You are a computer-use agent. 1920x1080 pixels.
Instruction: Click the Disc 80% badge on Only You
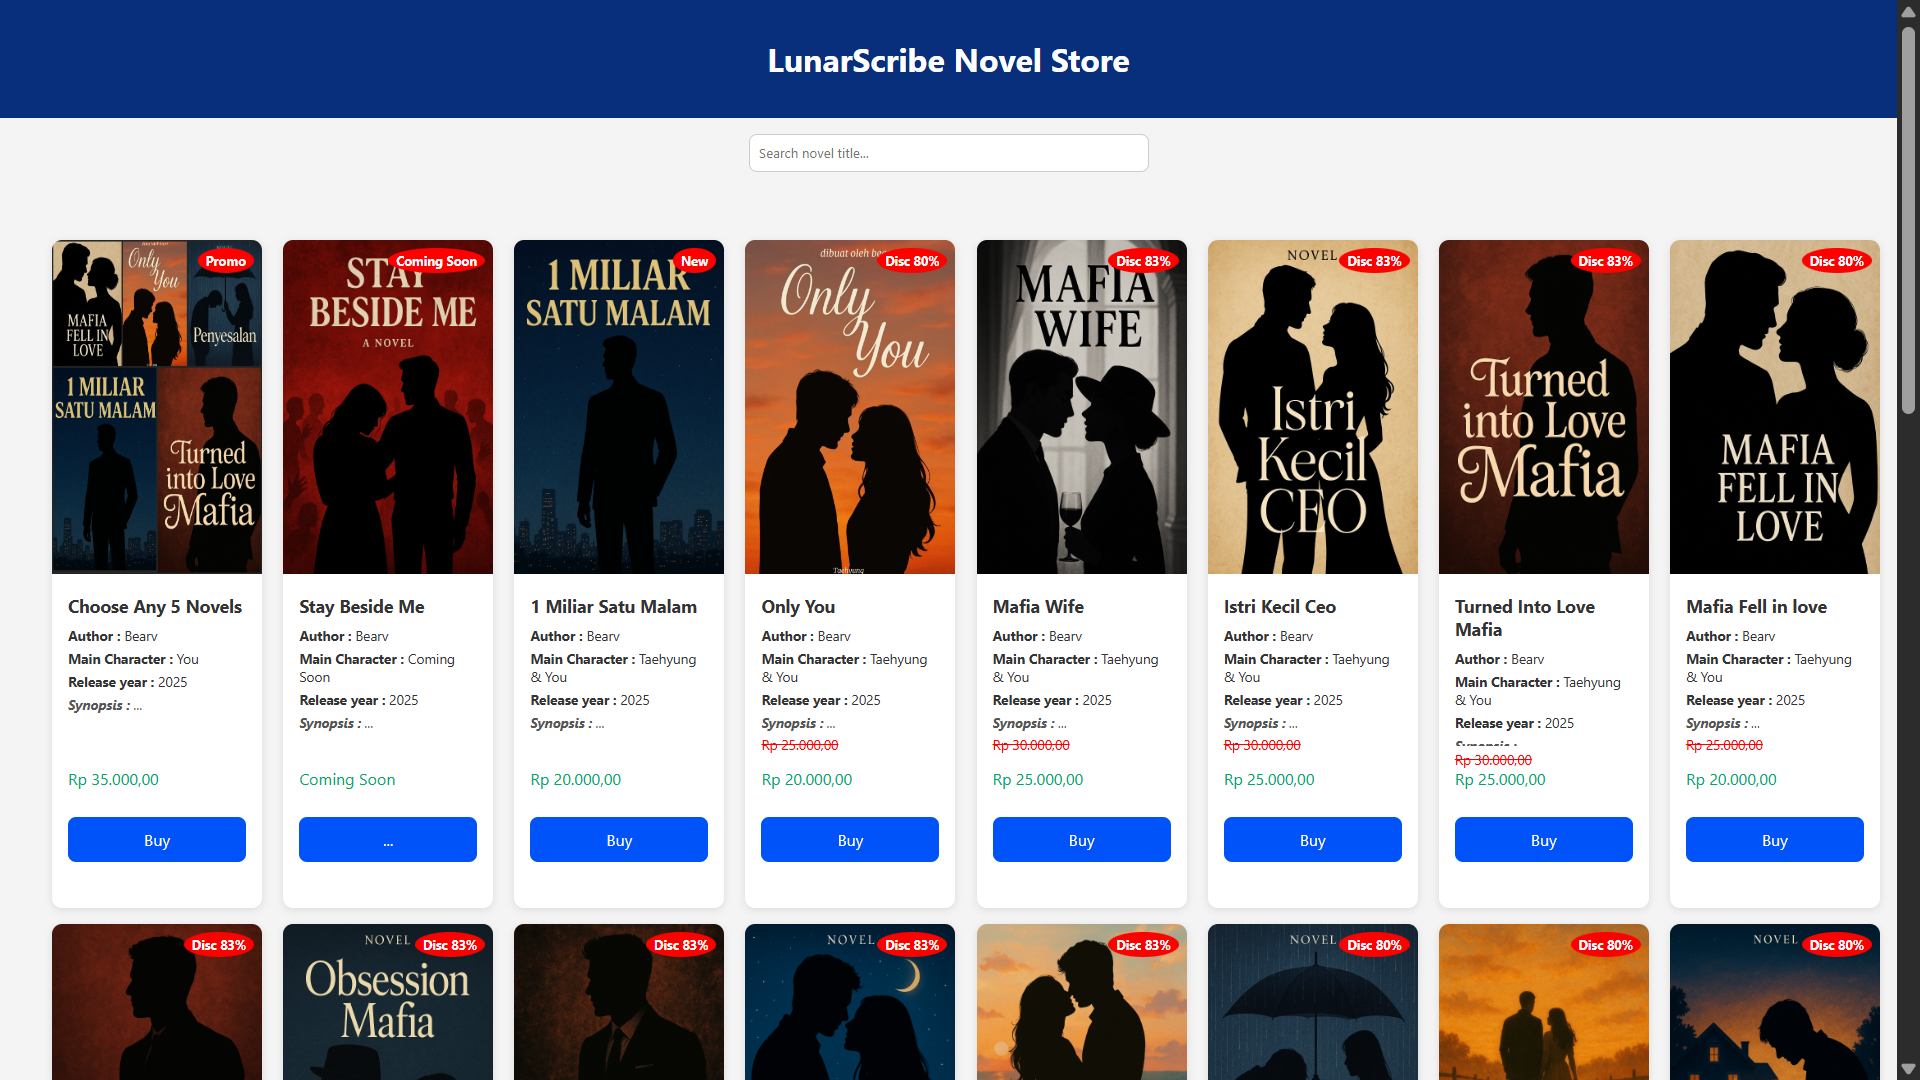(x=912, y=261)
